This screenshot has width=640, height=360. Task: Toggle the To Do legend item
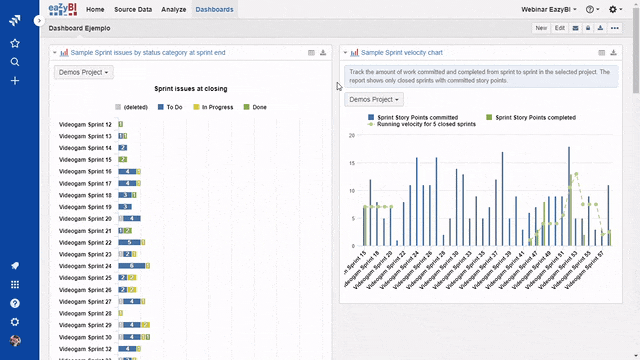click(170, 107)
